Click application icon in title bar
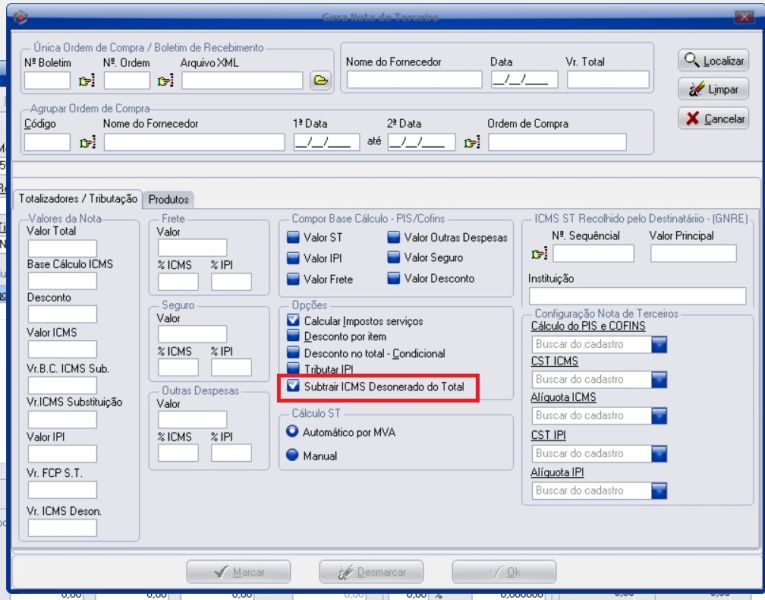Screen dimensions: 765x600 click(x=20, y=18)
